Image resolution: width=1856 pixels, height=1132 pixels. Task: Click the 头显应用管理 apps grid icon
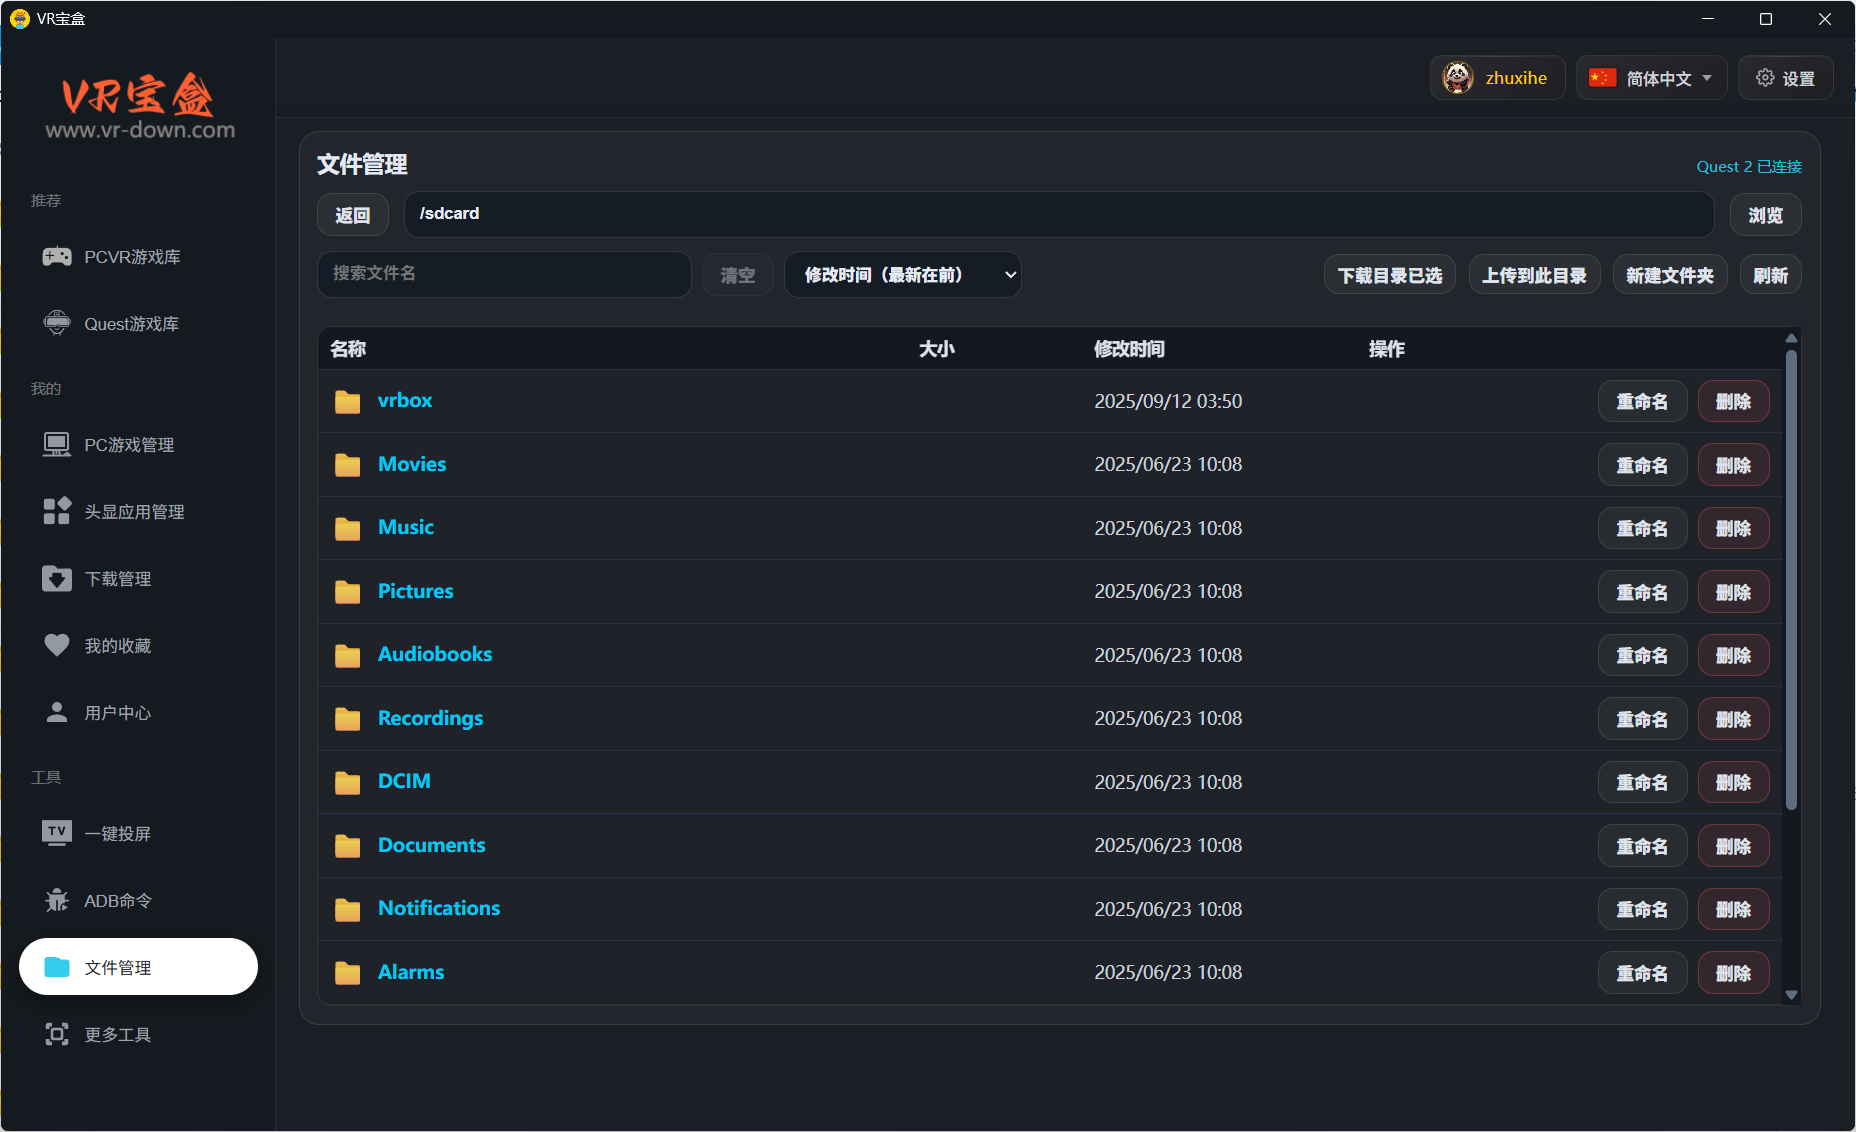(57, 511)
